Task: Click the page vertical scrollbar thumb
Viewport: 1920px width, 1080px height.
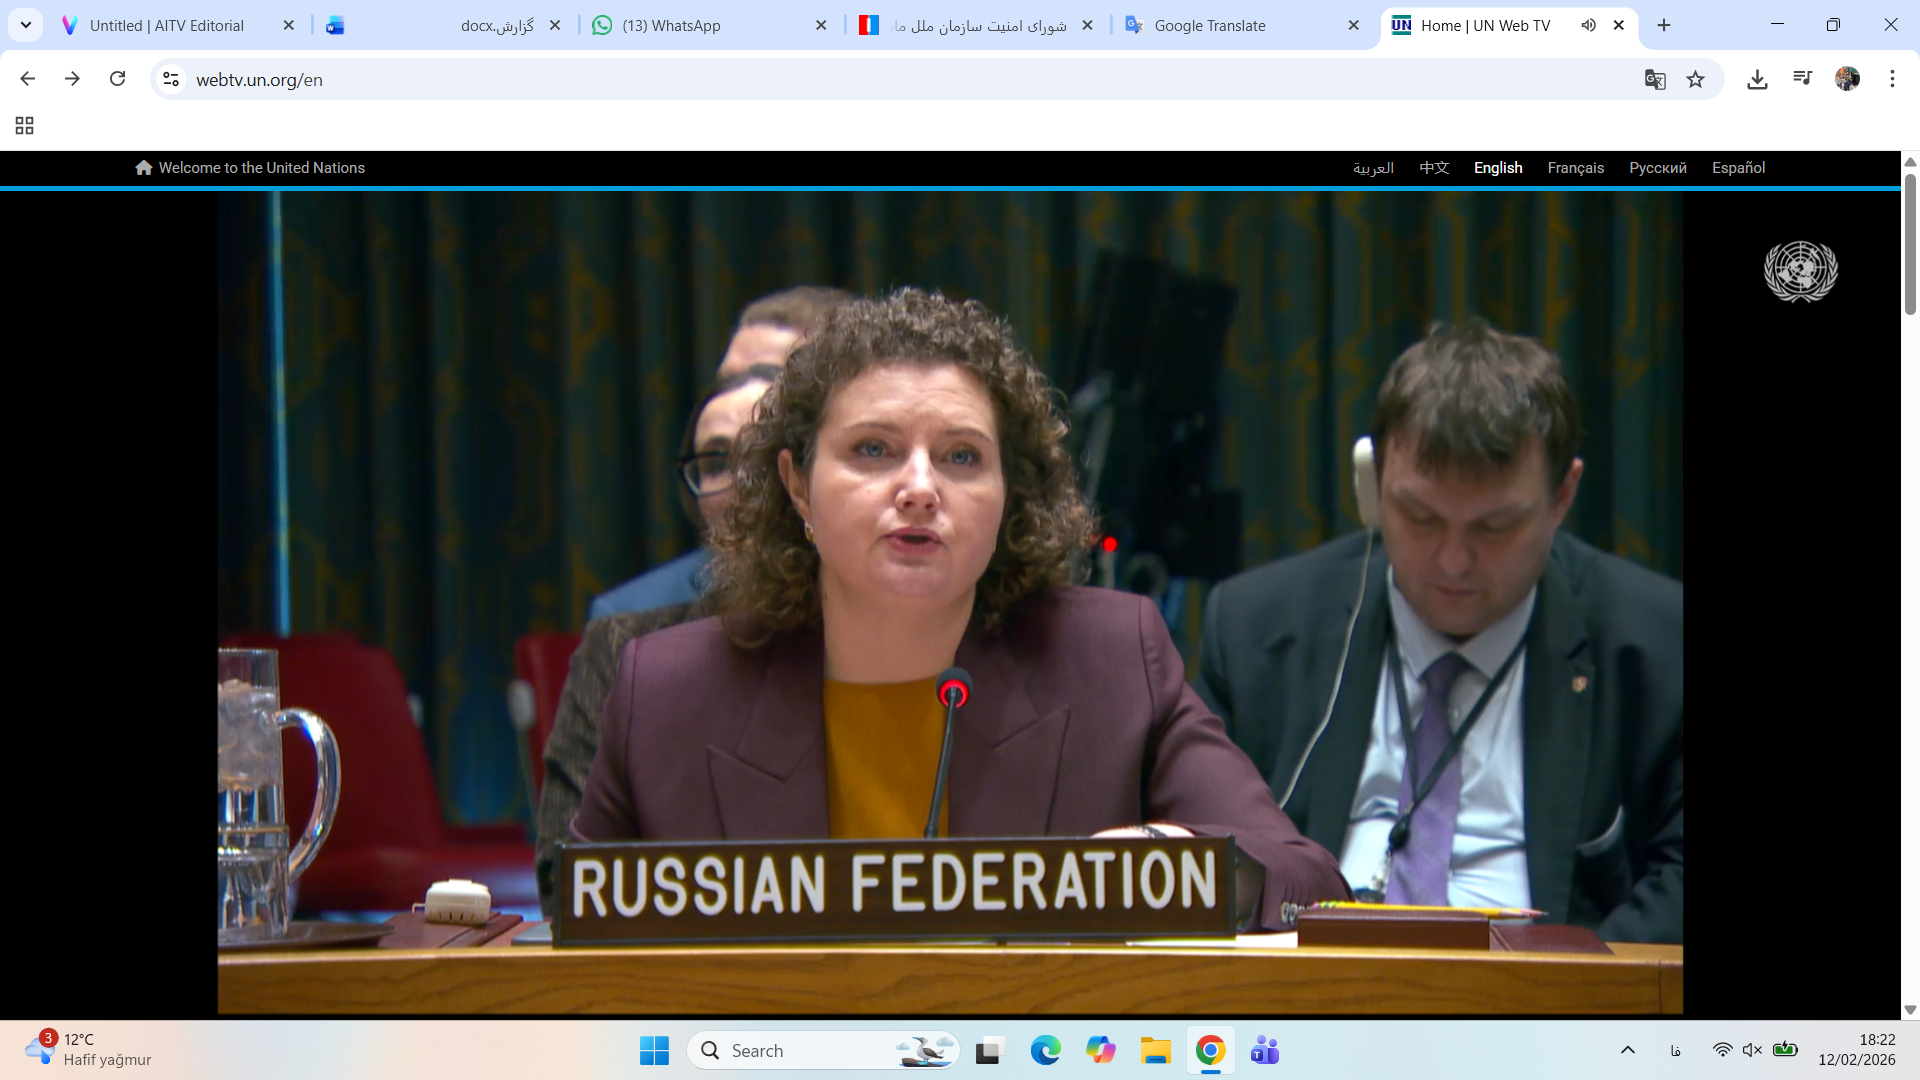Action: (1910, 245)
